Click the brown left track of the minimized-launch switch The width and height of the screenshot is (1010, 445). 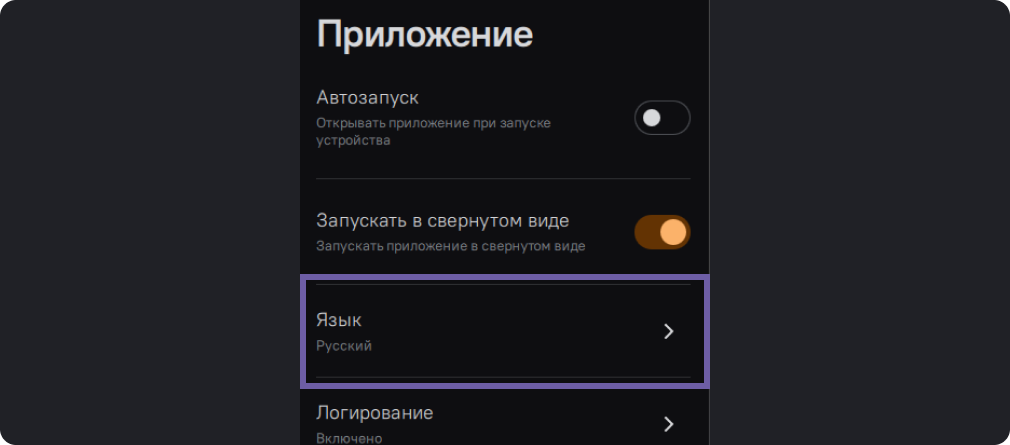coord(646,232)
